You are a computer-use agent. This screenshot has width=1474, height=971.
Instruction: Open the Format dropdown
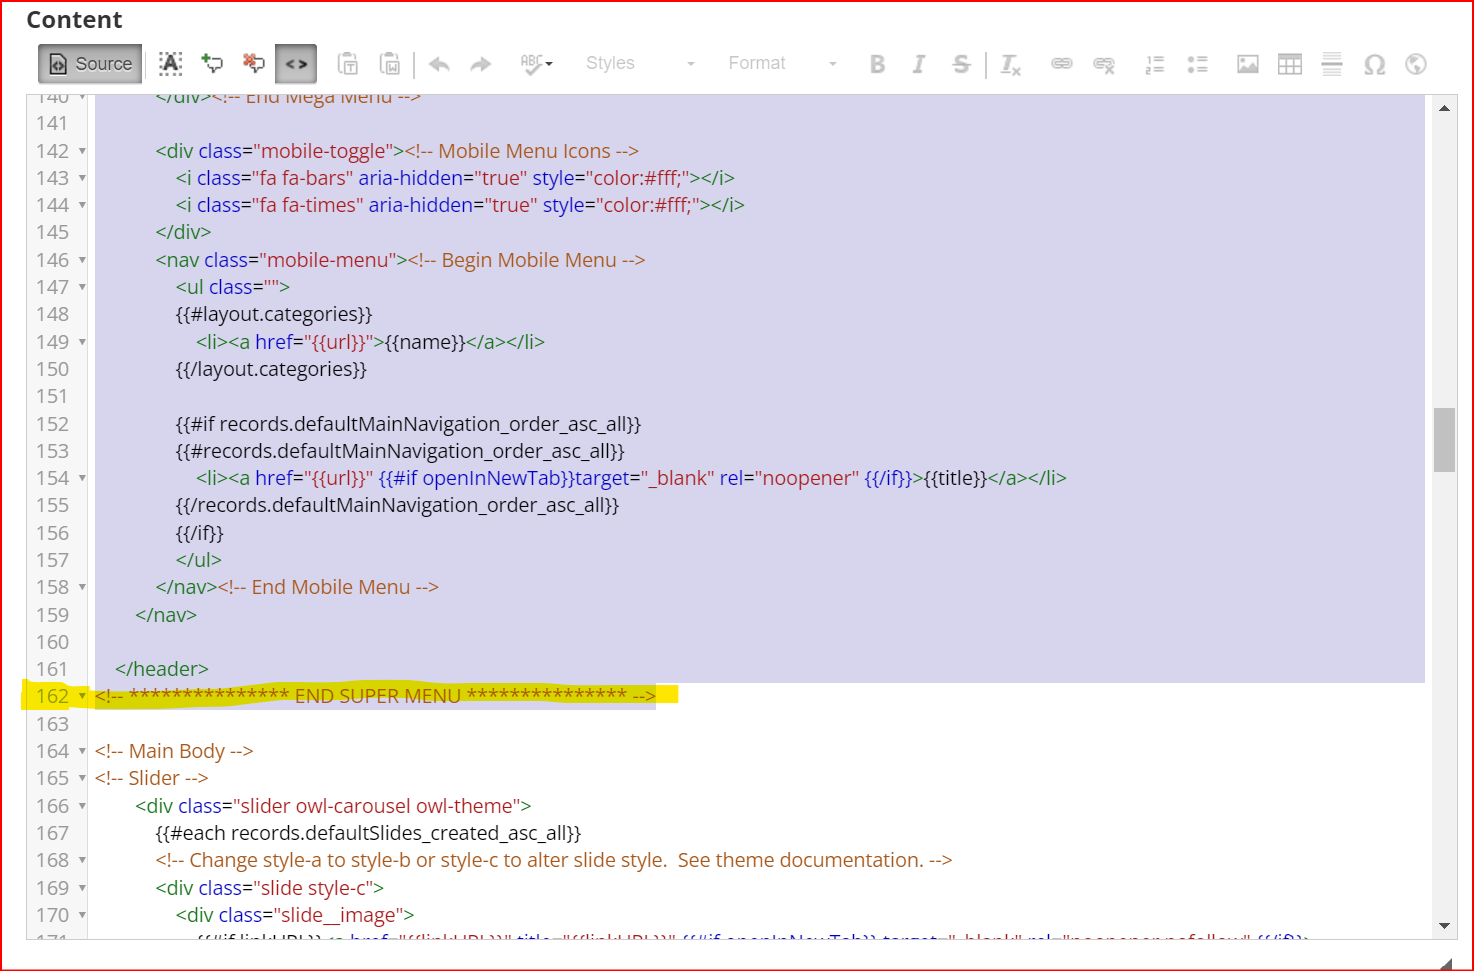[783, 64]
